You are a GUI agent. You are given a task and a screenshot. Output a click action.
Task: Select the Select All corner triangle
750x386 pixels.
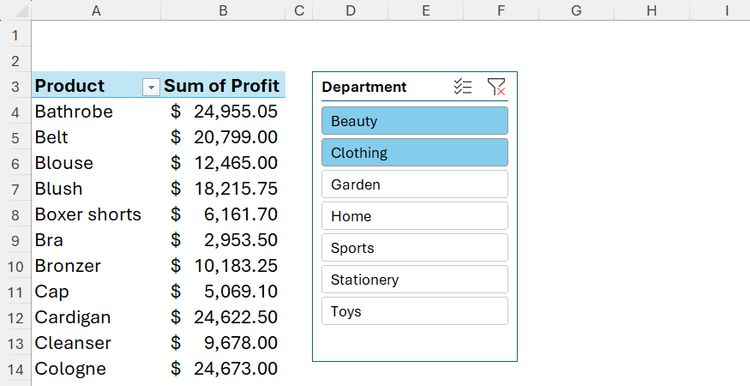(x=21, y=11)
